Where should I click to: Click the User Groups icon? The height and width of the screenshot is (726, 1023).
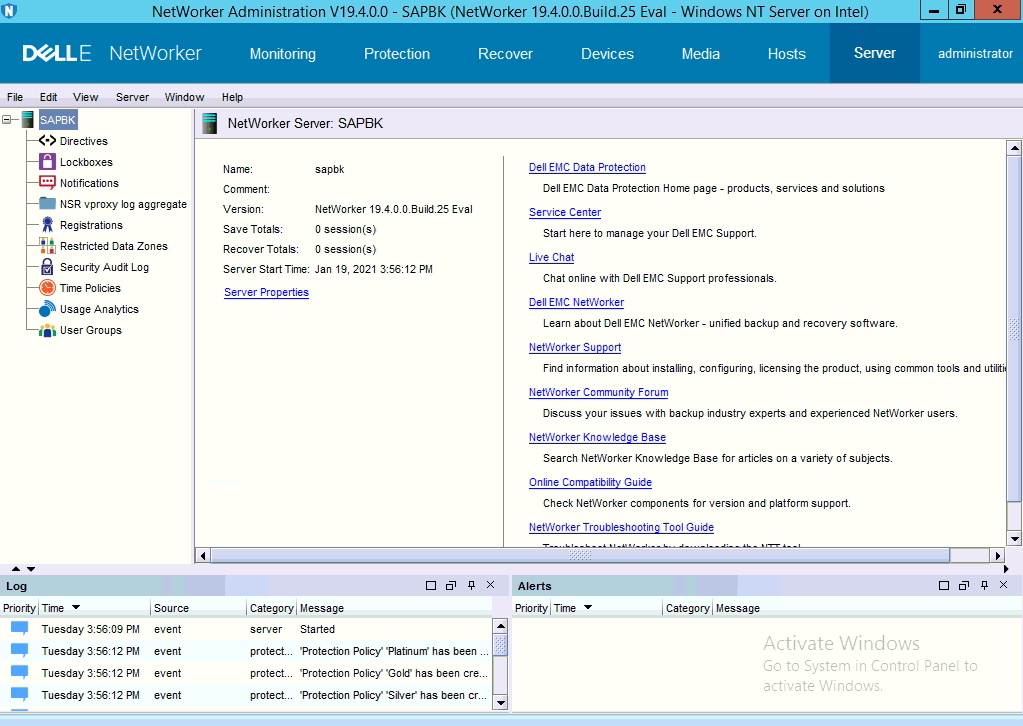pyautogui.click(x=47, y=330)
